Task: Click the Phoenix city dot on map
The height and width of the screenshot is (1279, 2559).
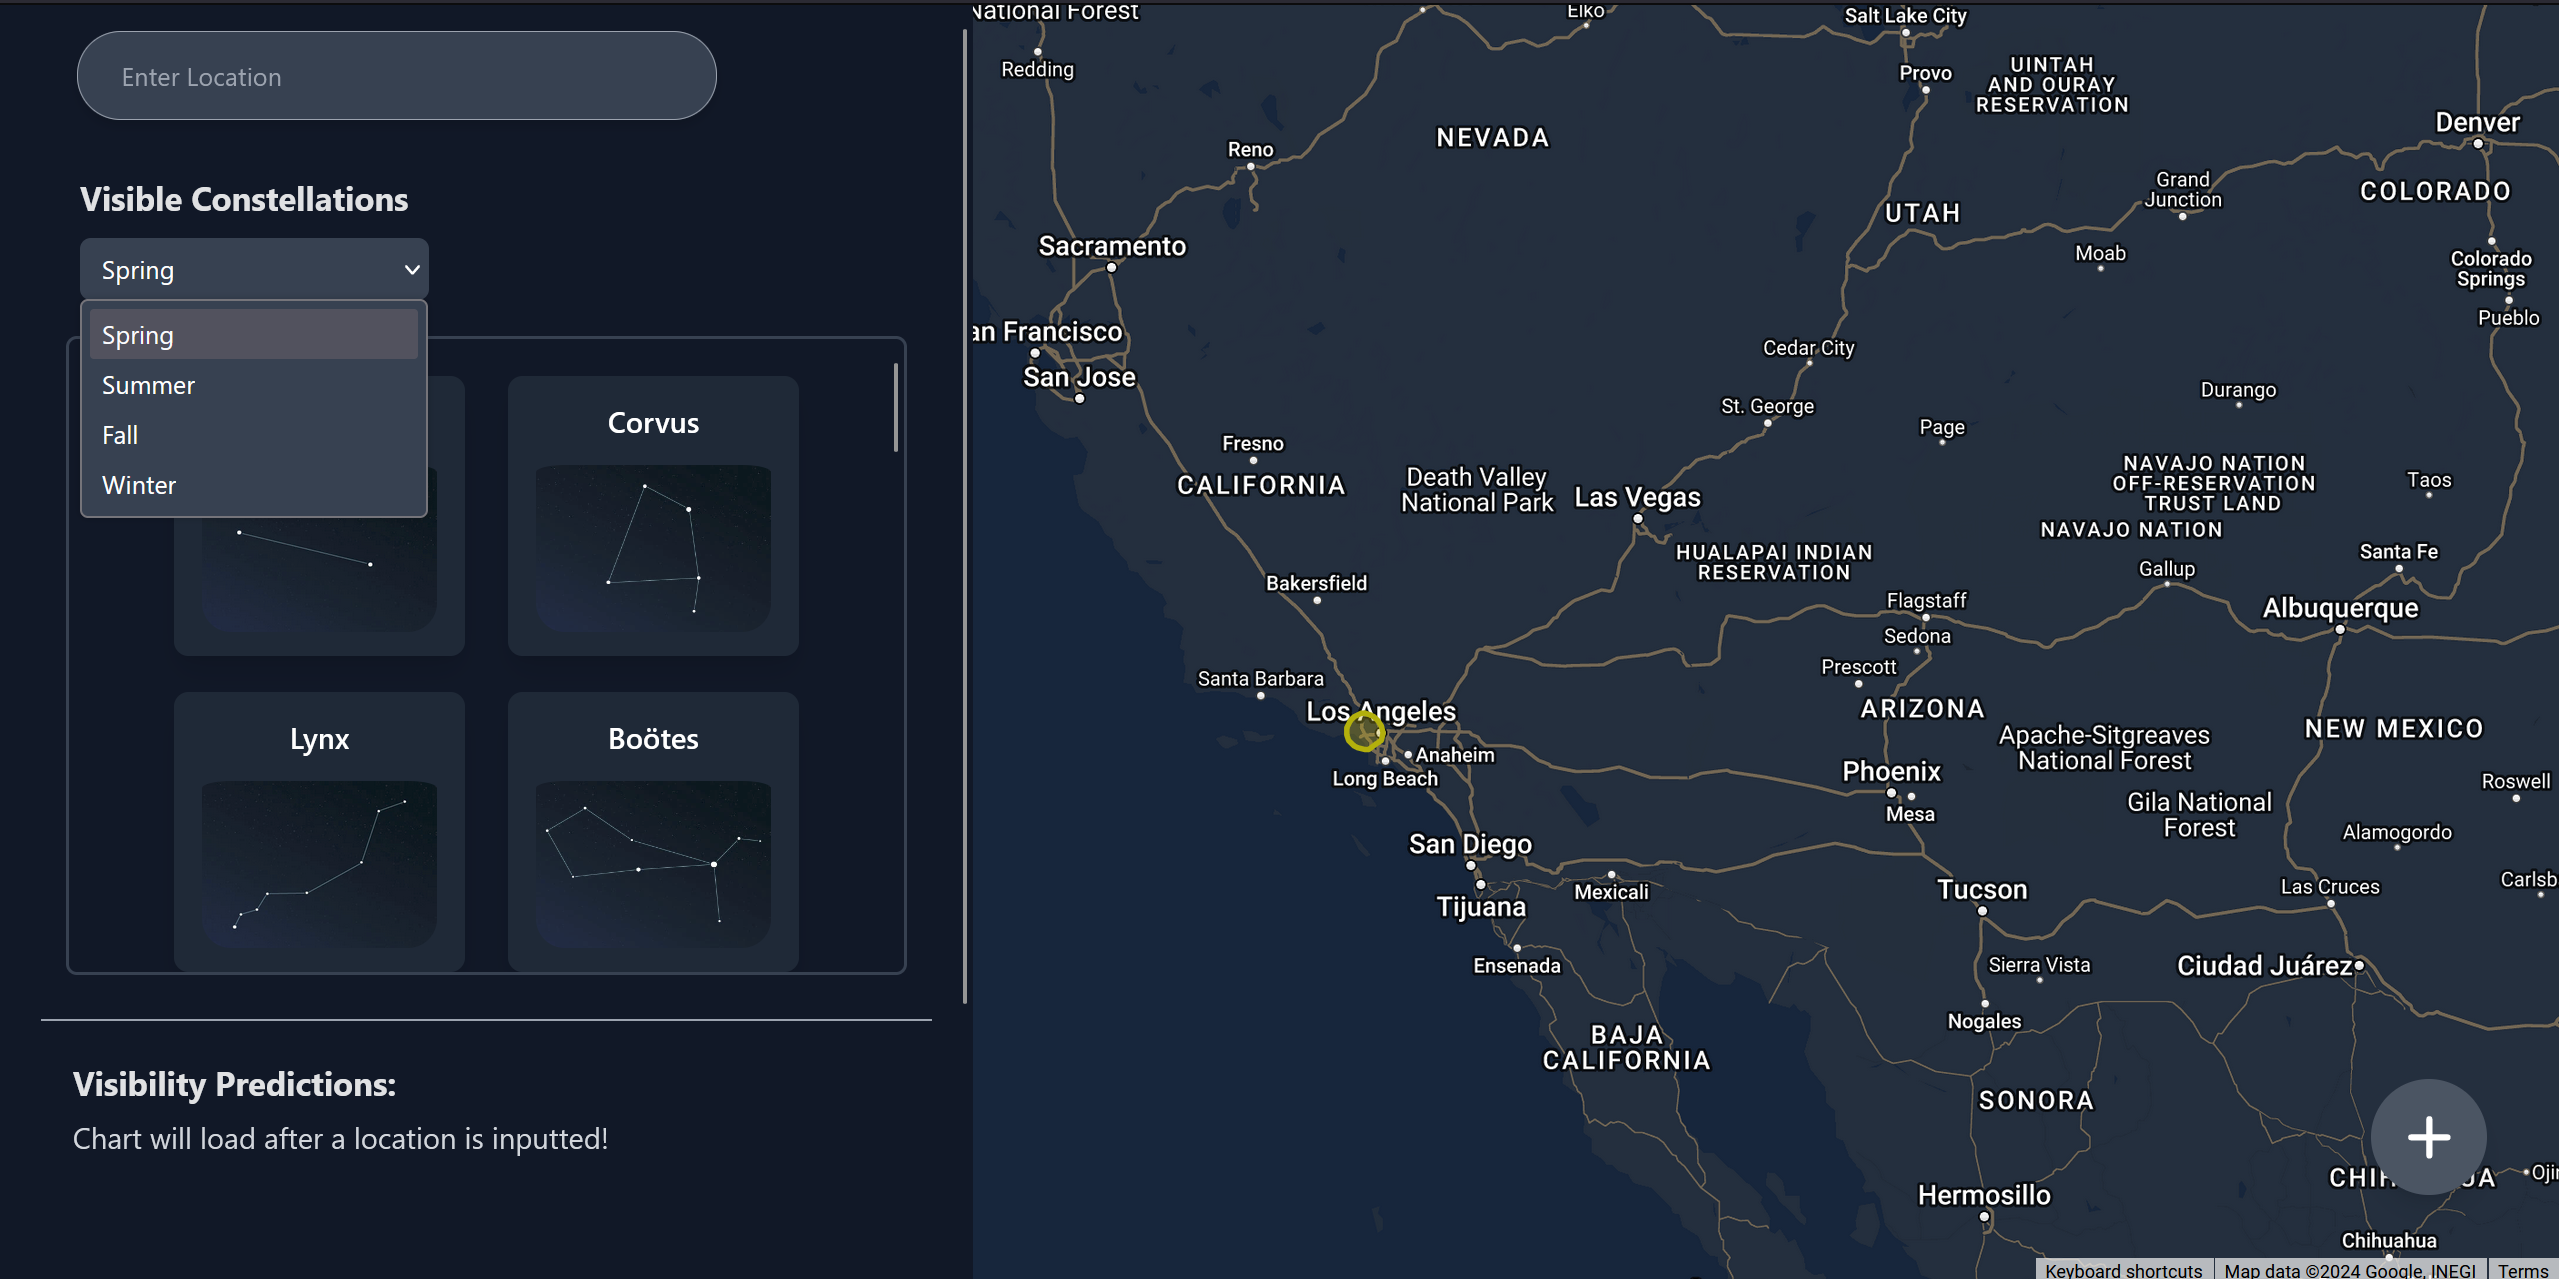Action: (1890, 793)
